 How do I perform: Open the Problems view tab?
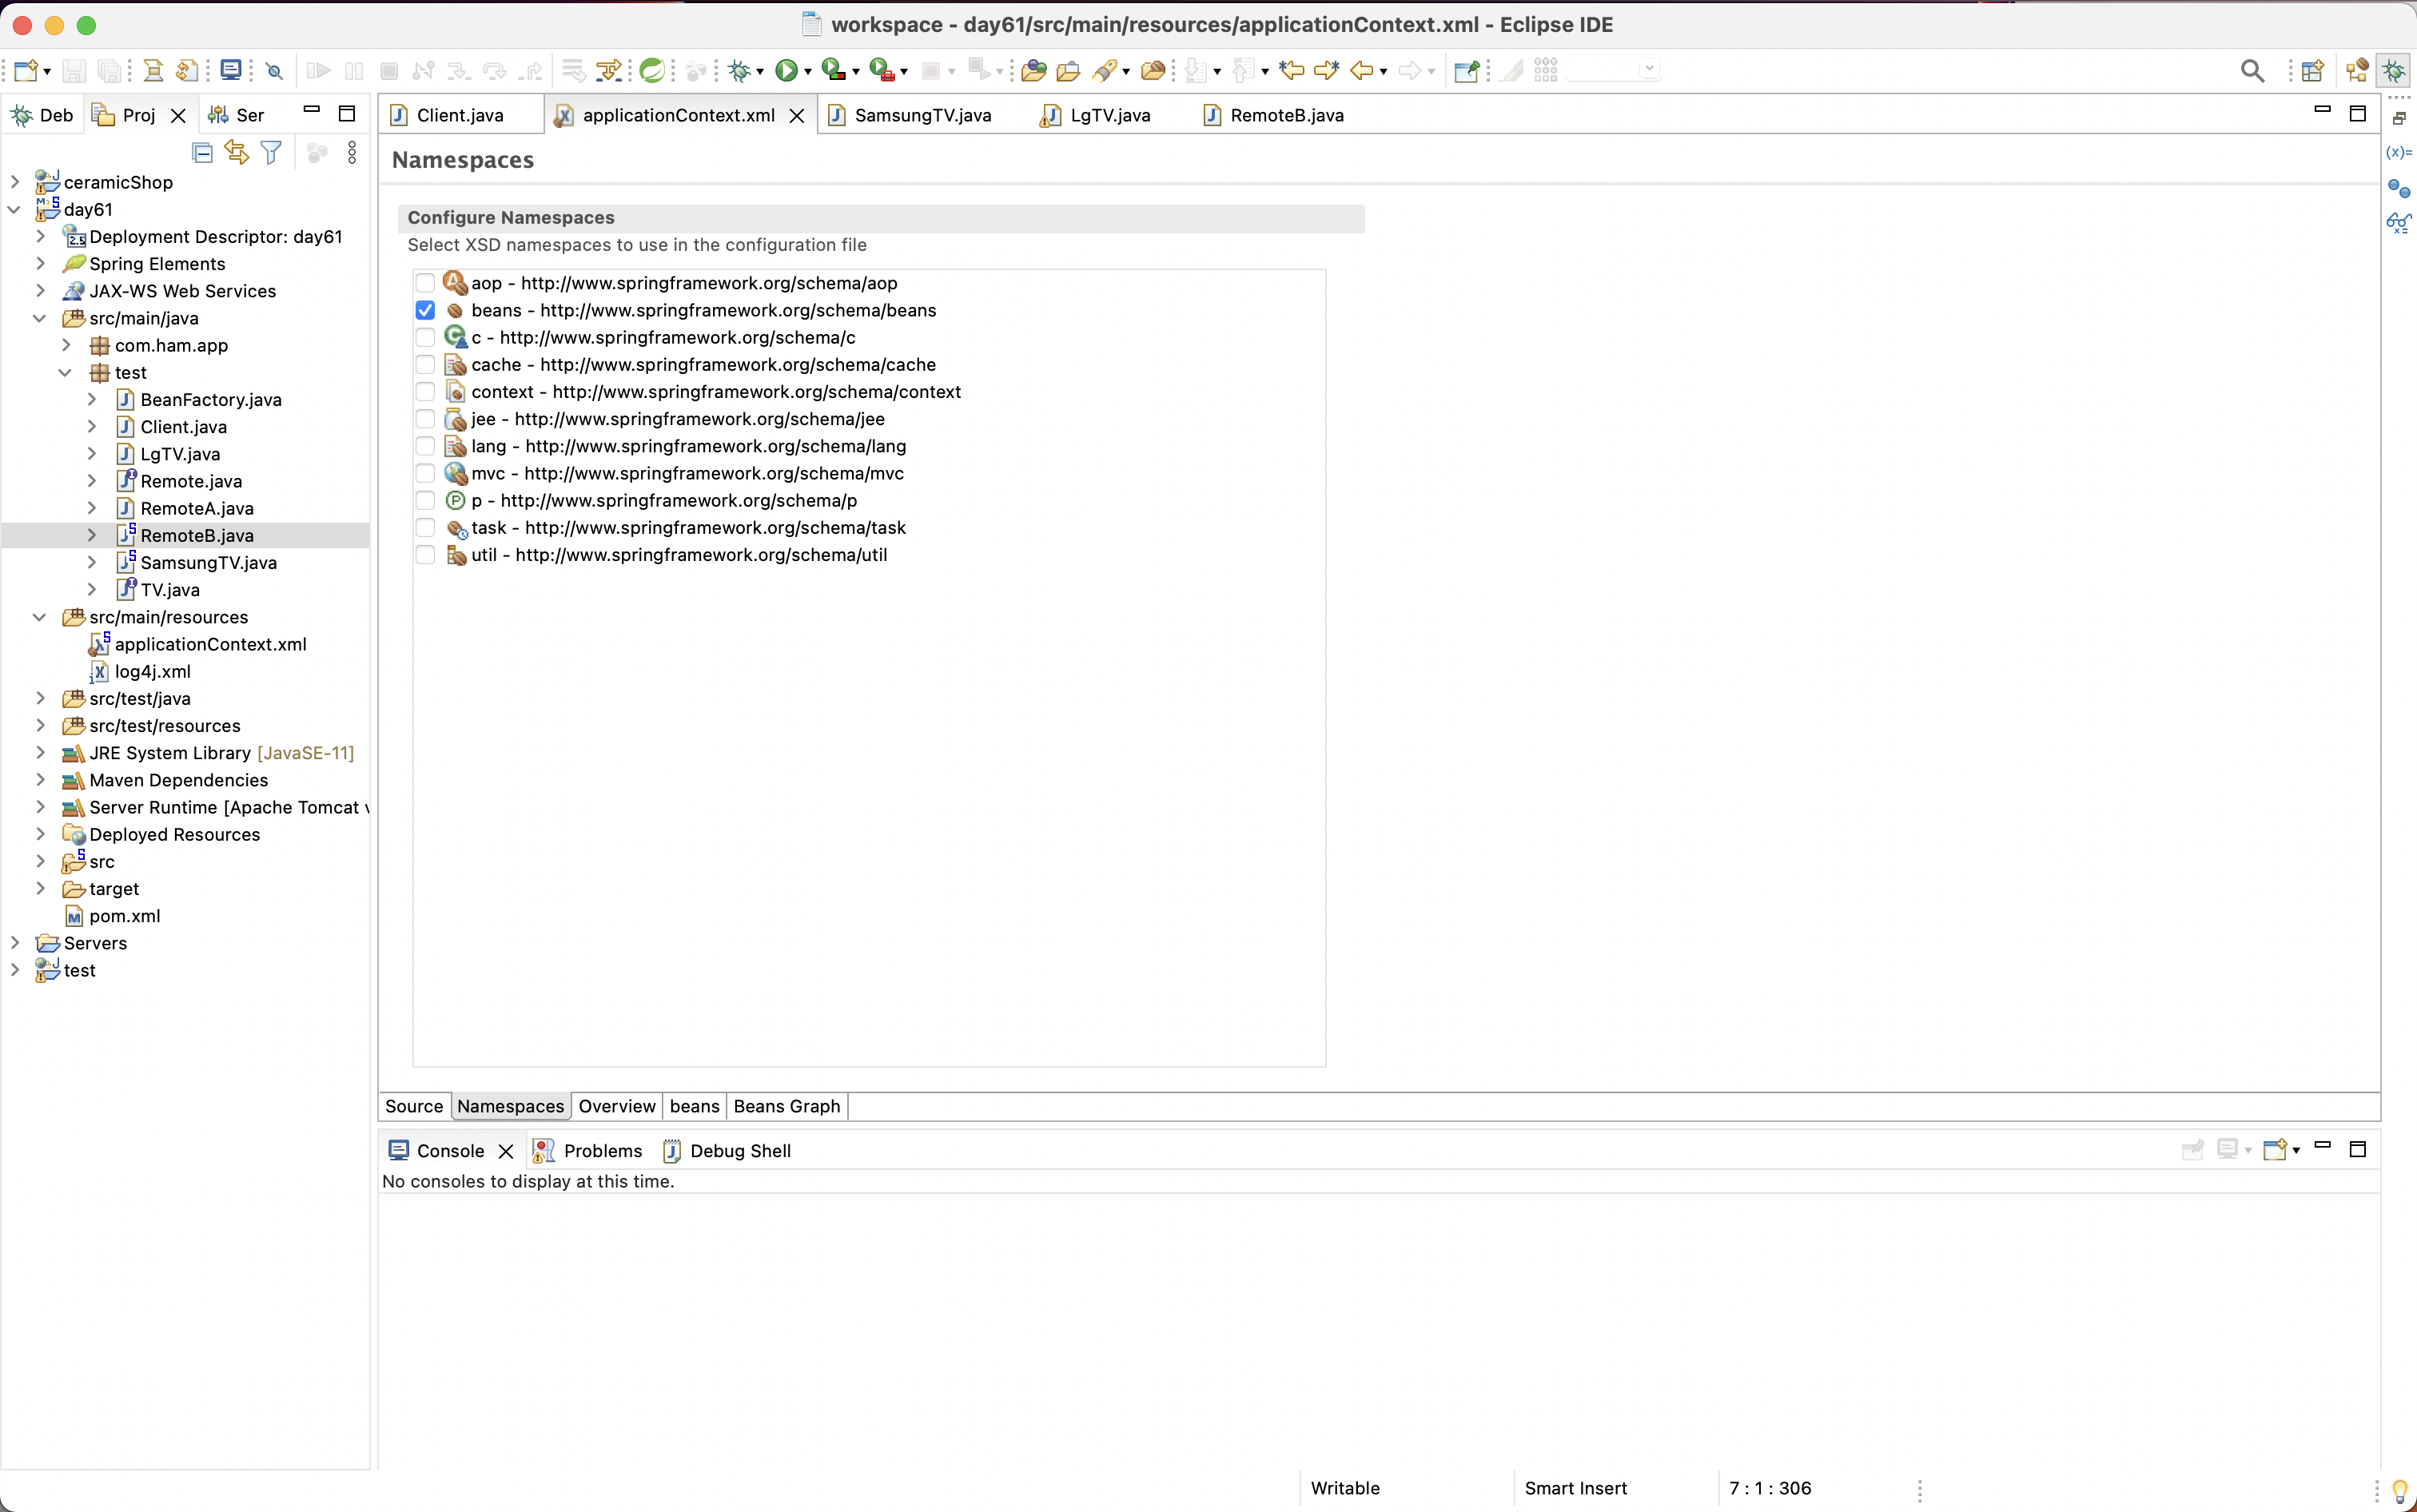point(602,1151)
